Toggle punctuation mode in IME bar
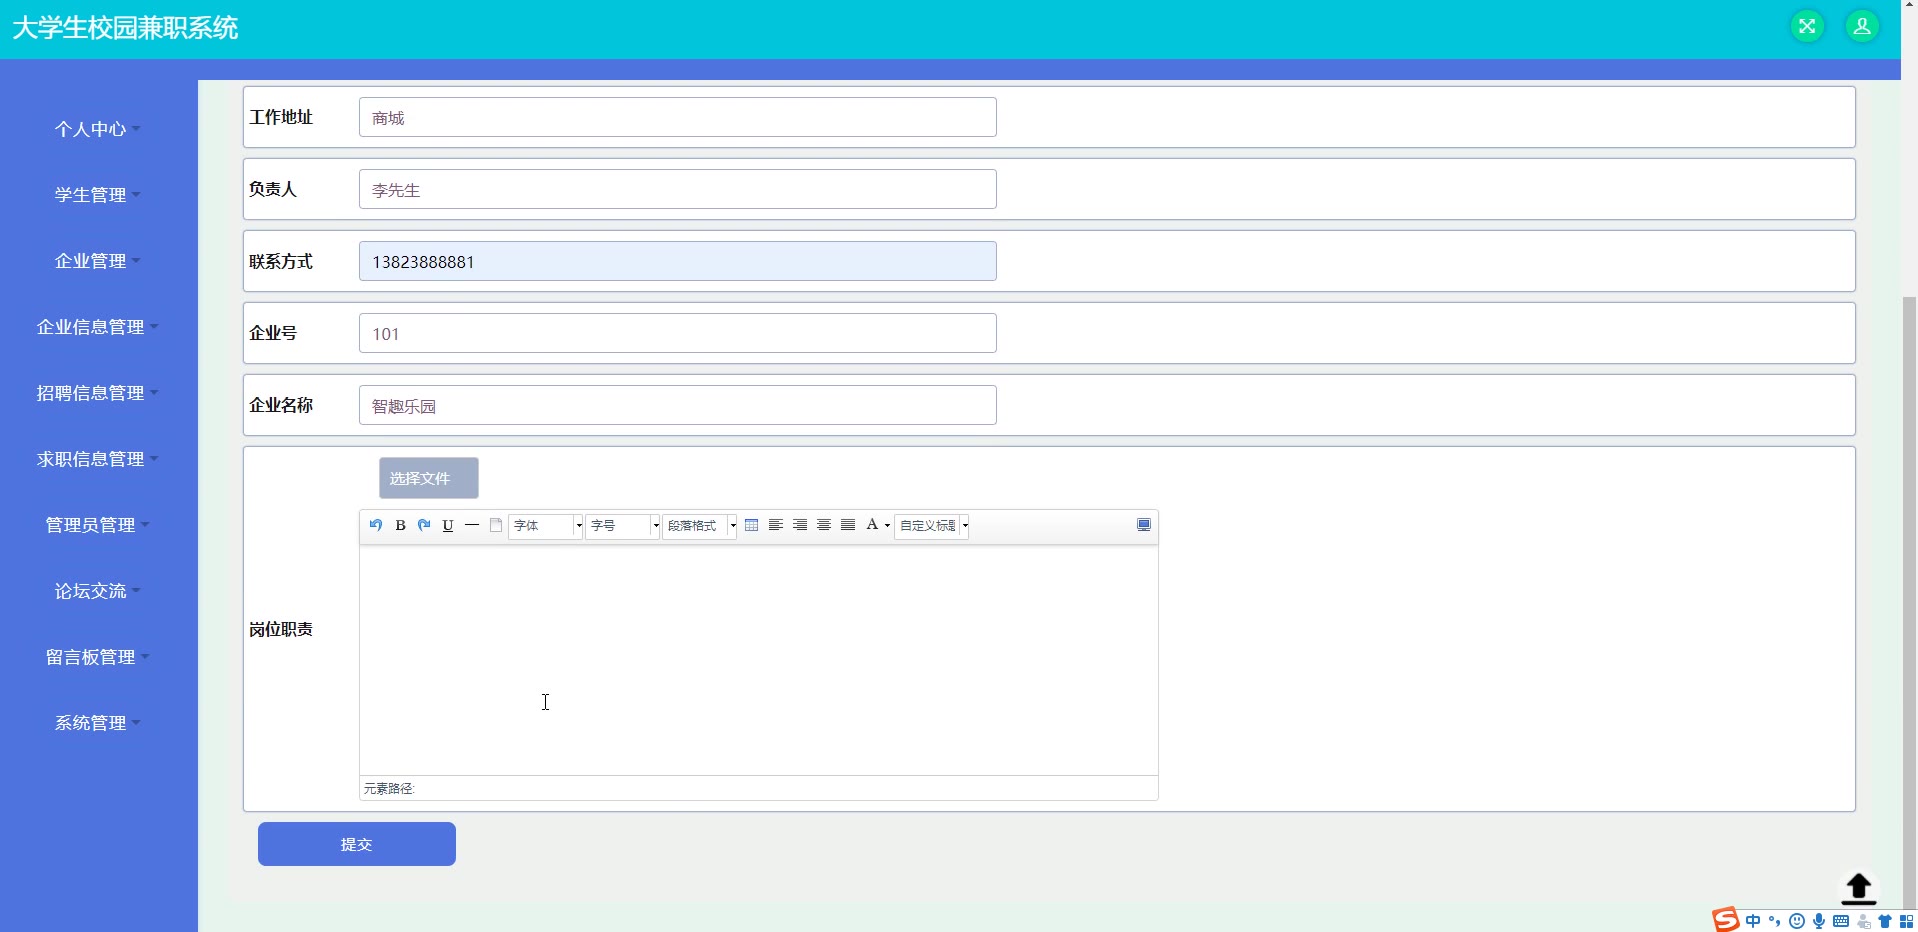The width and height of the screenshot is (1918, 932). click(1775, 921)
